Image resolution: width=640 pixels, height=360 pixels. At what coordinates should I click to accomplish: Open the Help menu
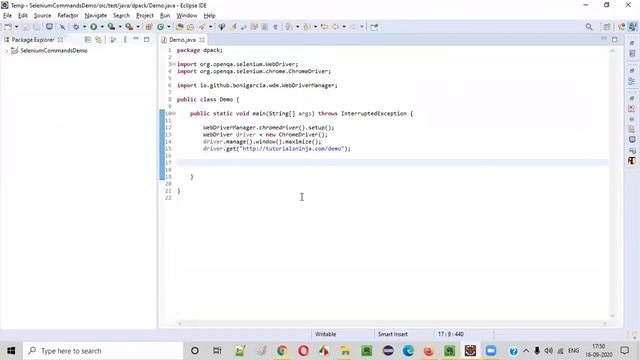(209, 16)
